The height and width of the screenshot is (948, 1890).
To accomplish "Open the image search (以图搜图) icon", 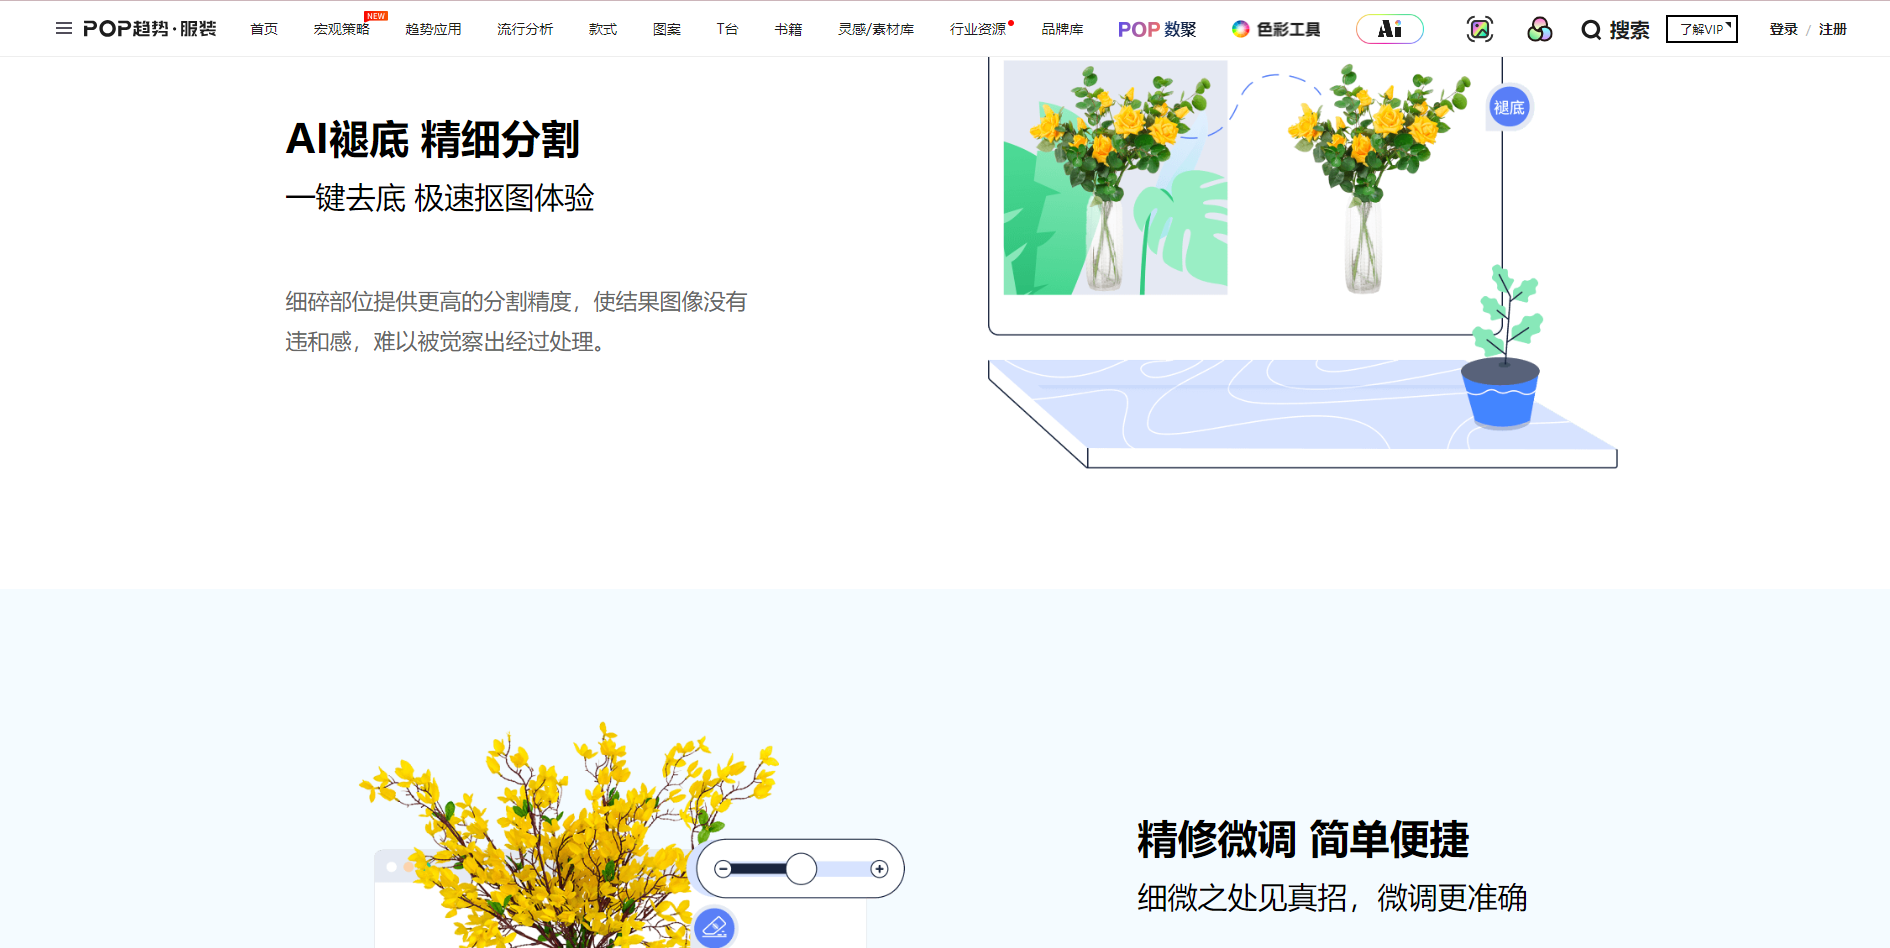I will click(x=1480, y=29).
